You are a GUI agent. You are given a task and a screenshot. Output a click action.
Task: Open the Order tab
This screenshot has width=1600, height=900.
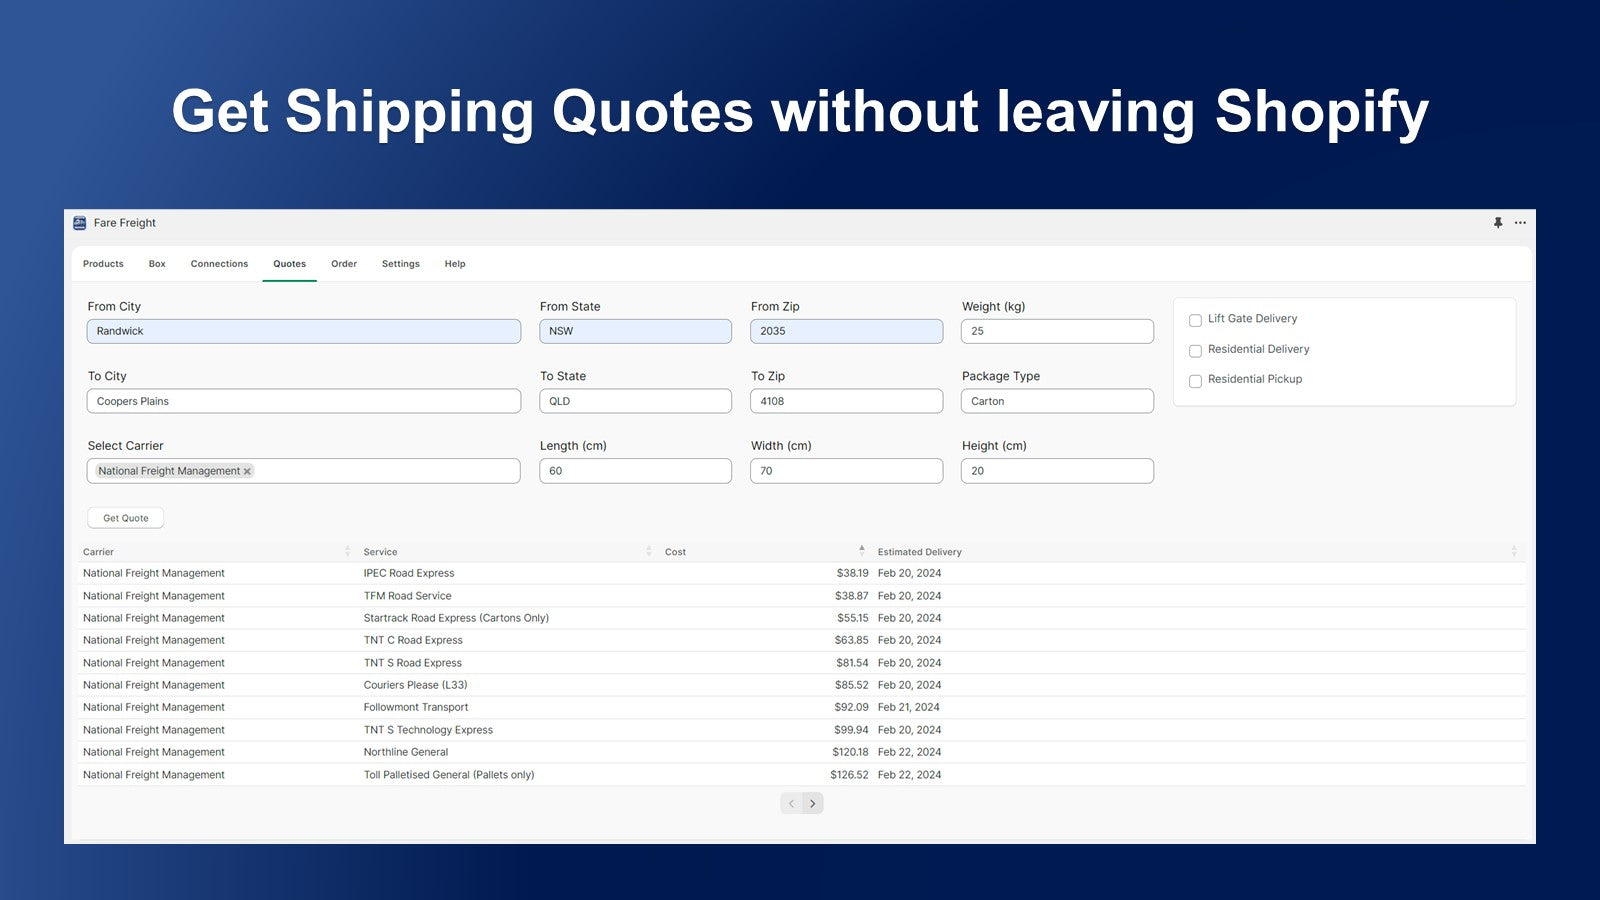click(344, 264)
